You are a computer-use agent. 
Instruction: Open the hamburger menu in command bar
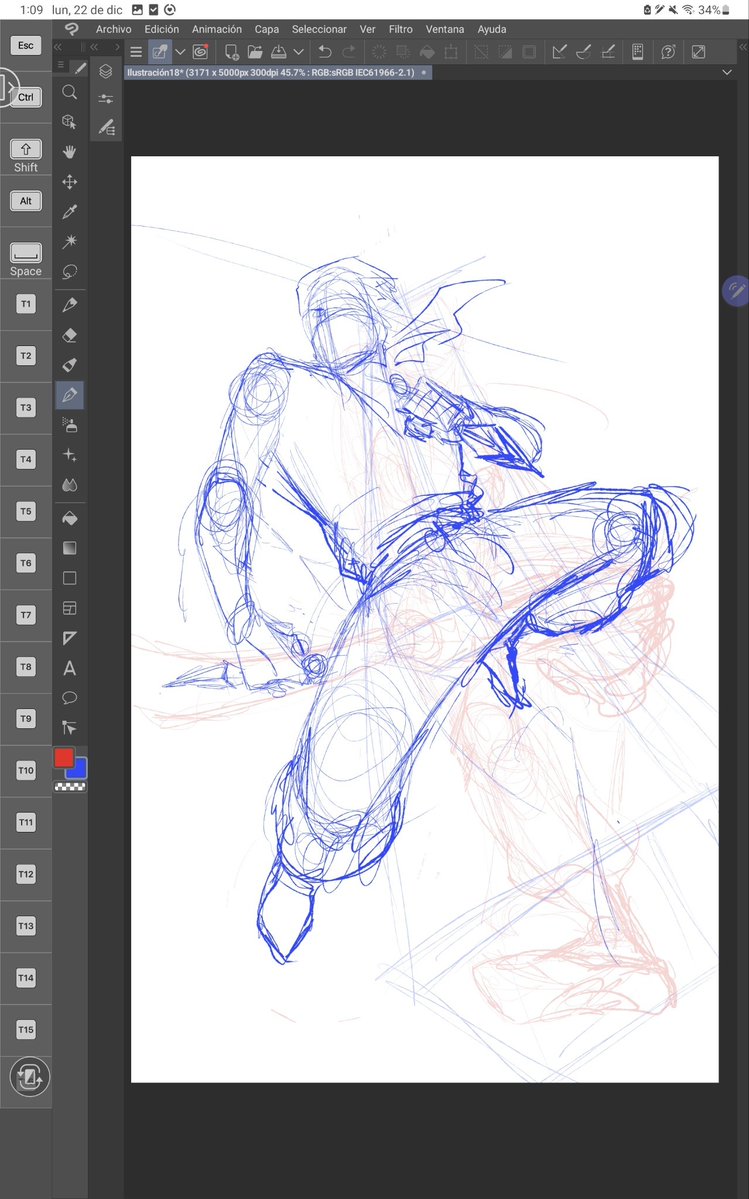[136, 52]
